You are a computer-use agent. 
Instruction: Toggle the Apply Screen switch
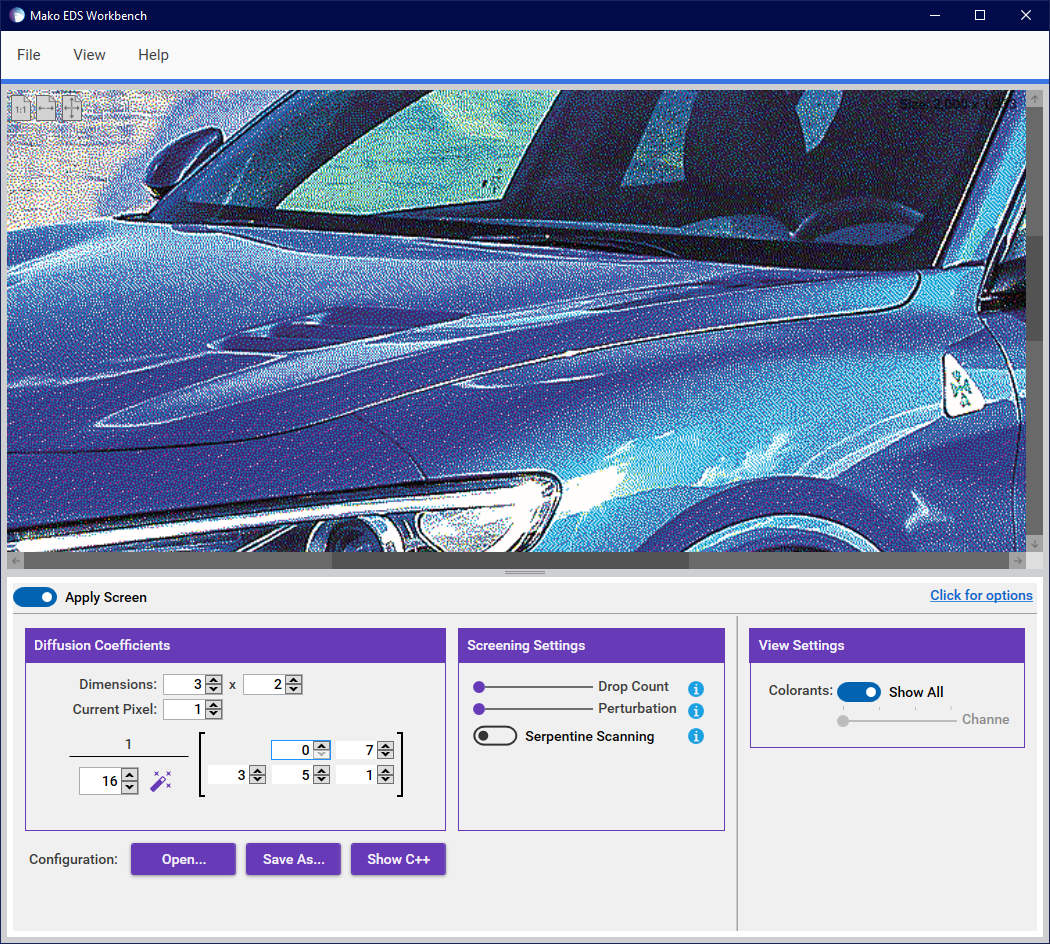[x=35, y=597]
